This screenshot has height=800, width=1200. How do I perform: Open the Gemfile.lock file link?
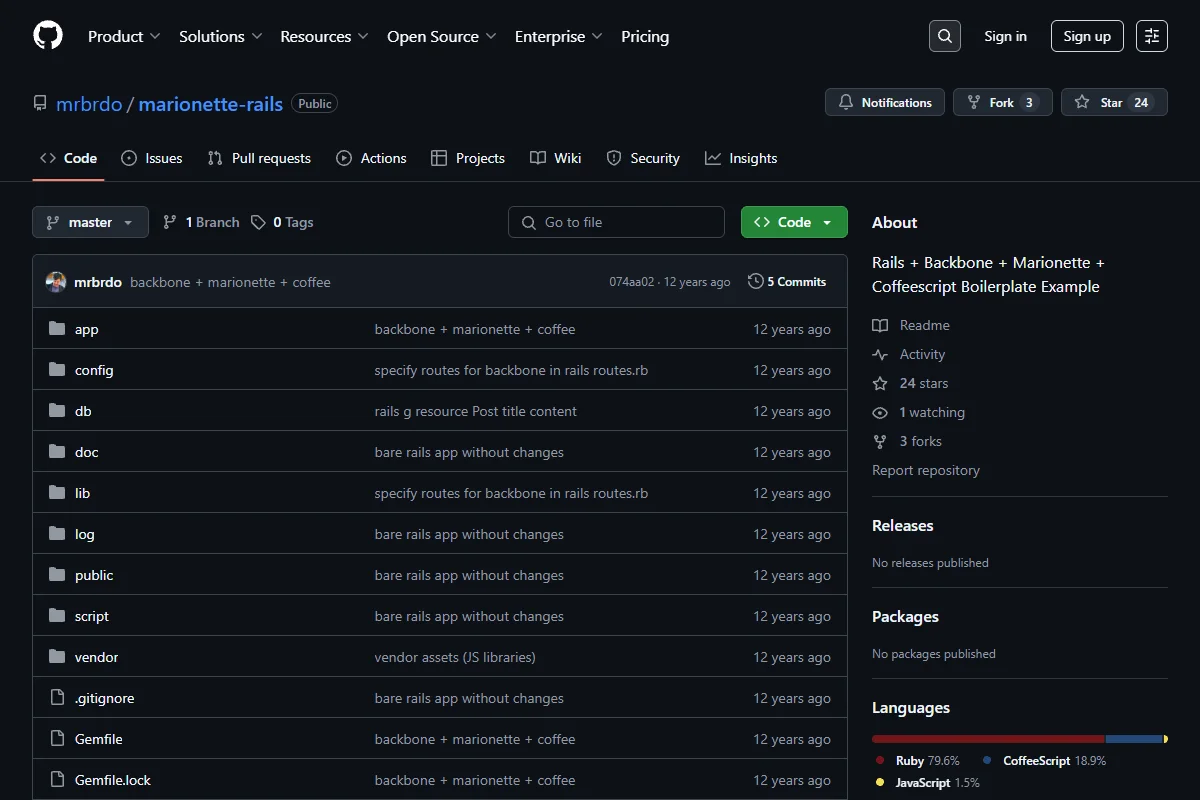tap(113, 780)
